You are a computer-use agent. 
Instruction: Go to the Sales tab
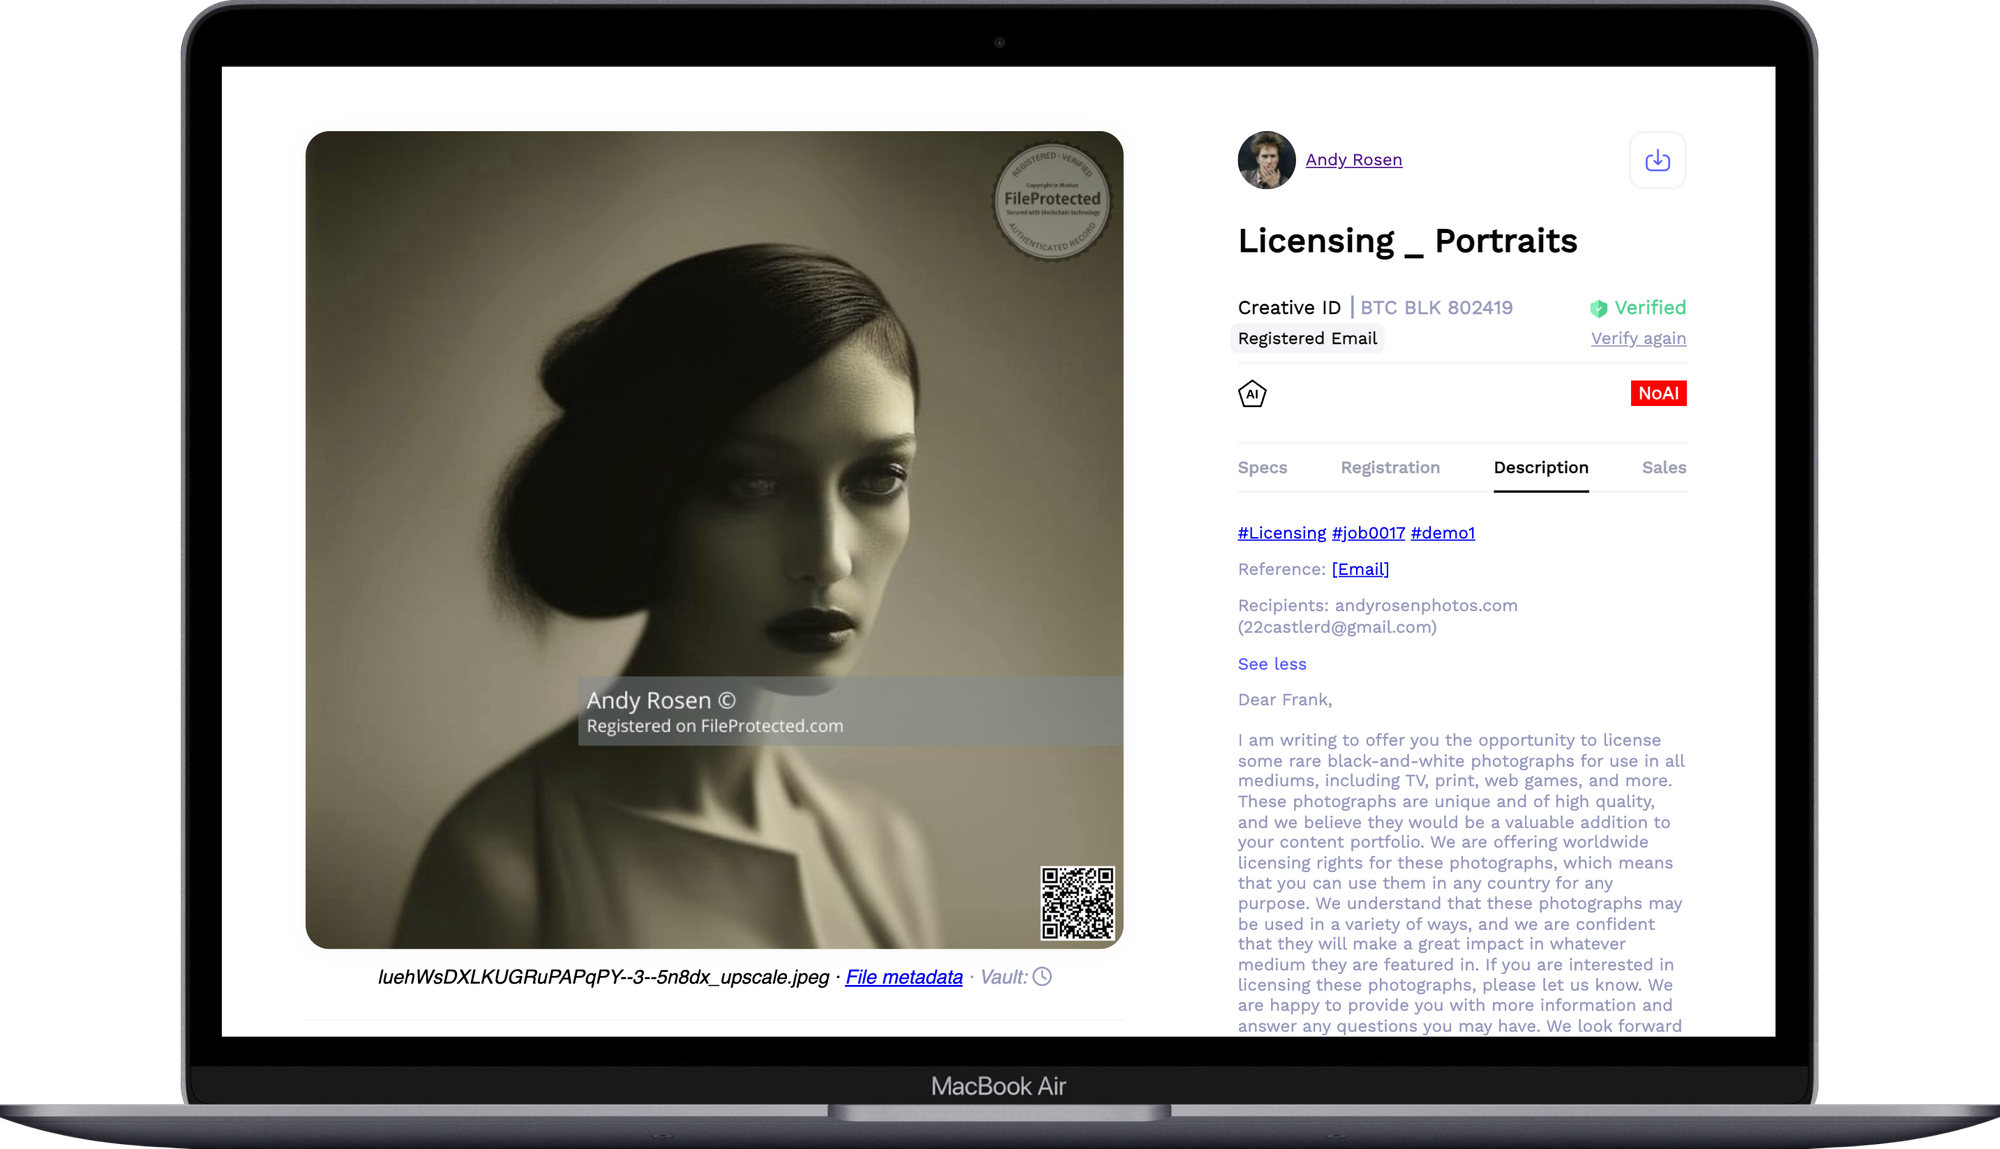point(1663,468)
